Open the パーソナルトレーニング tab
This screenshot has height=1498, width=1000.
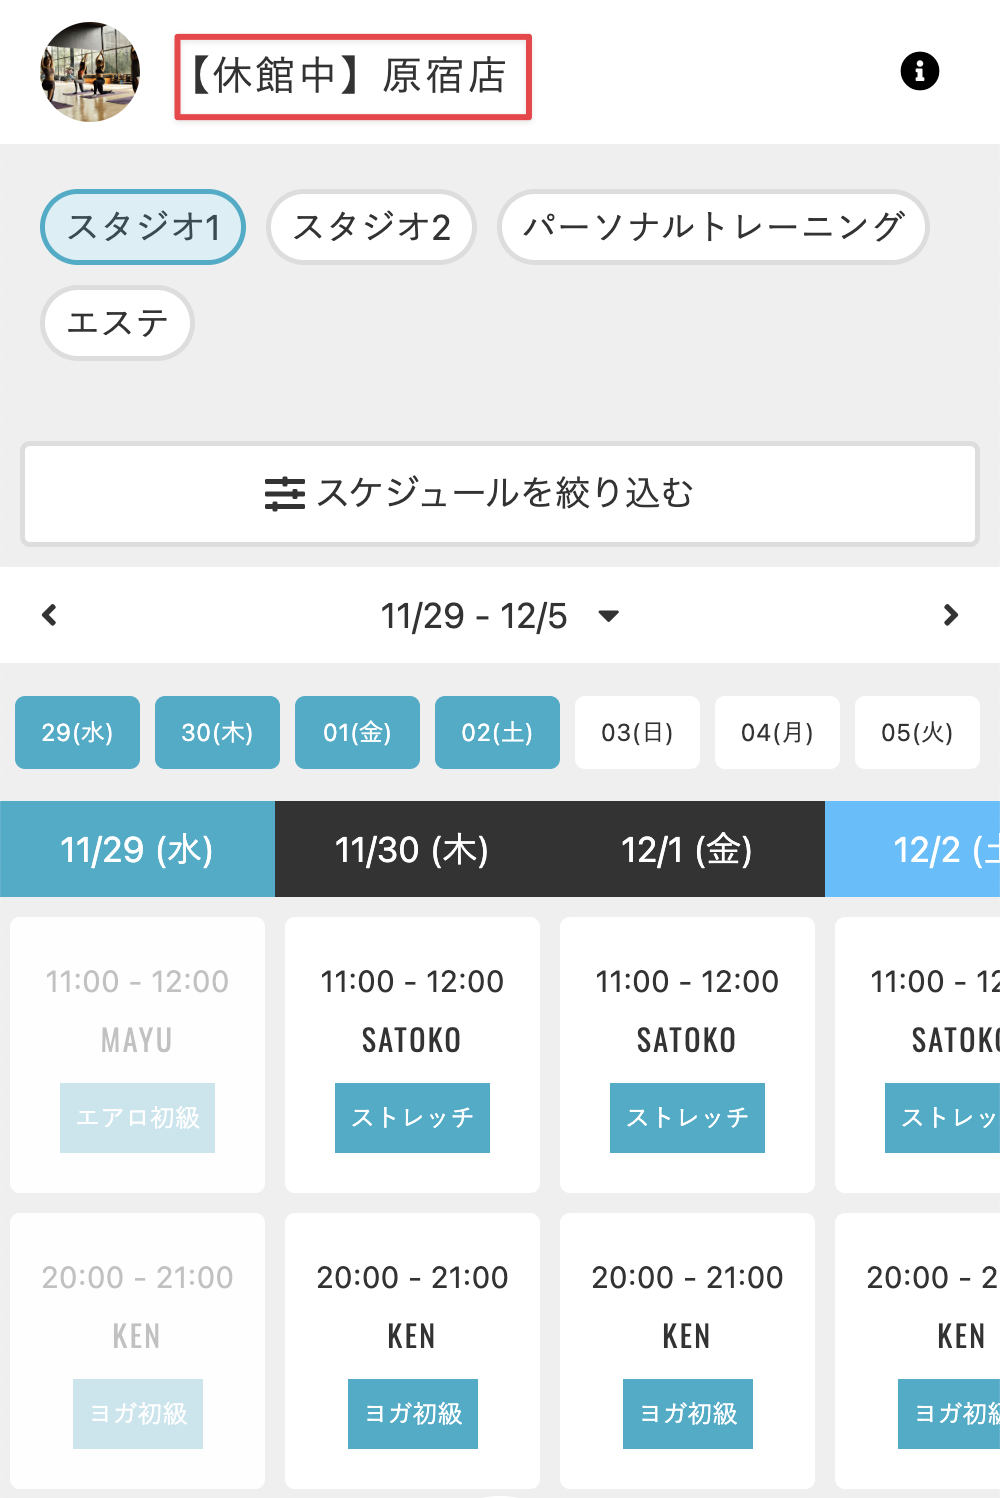click(x=713, y=227)
